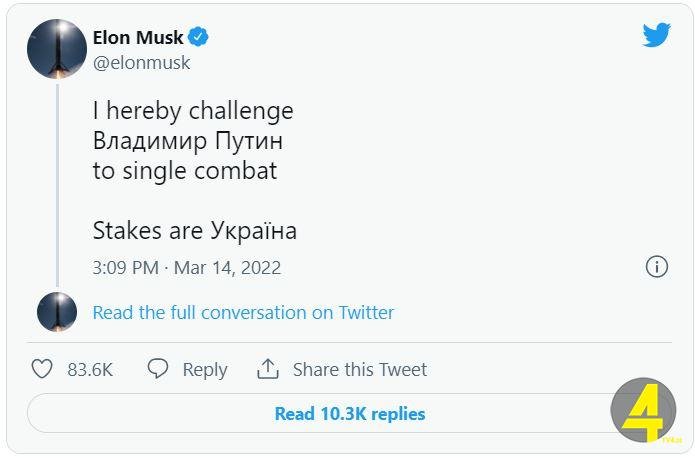Image resolution: width=695 pixels, height=458 pixels.
Task: Click the reply speech bubble icon
Action: coord(158,369)
